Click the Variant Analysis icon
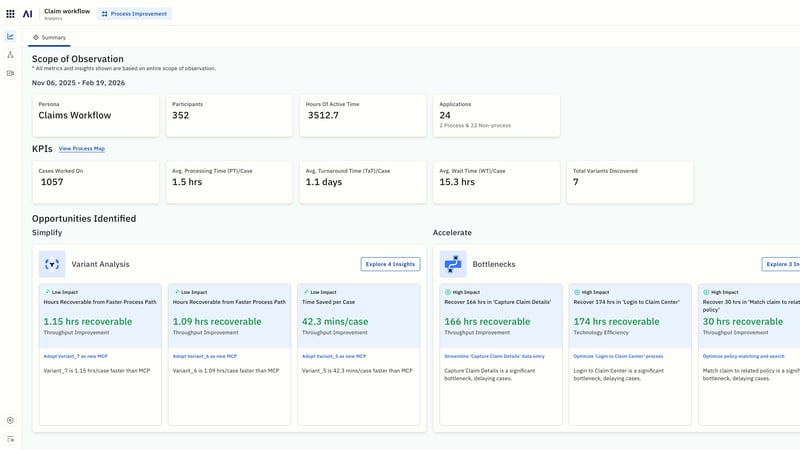 (52, 264)
